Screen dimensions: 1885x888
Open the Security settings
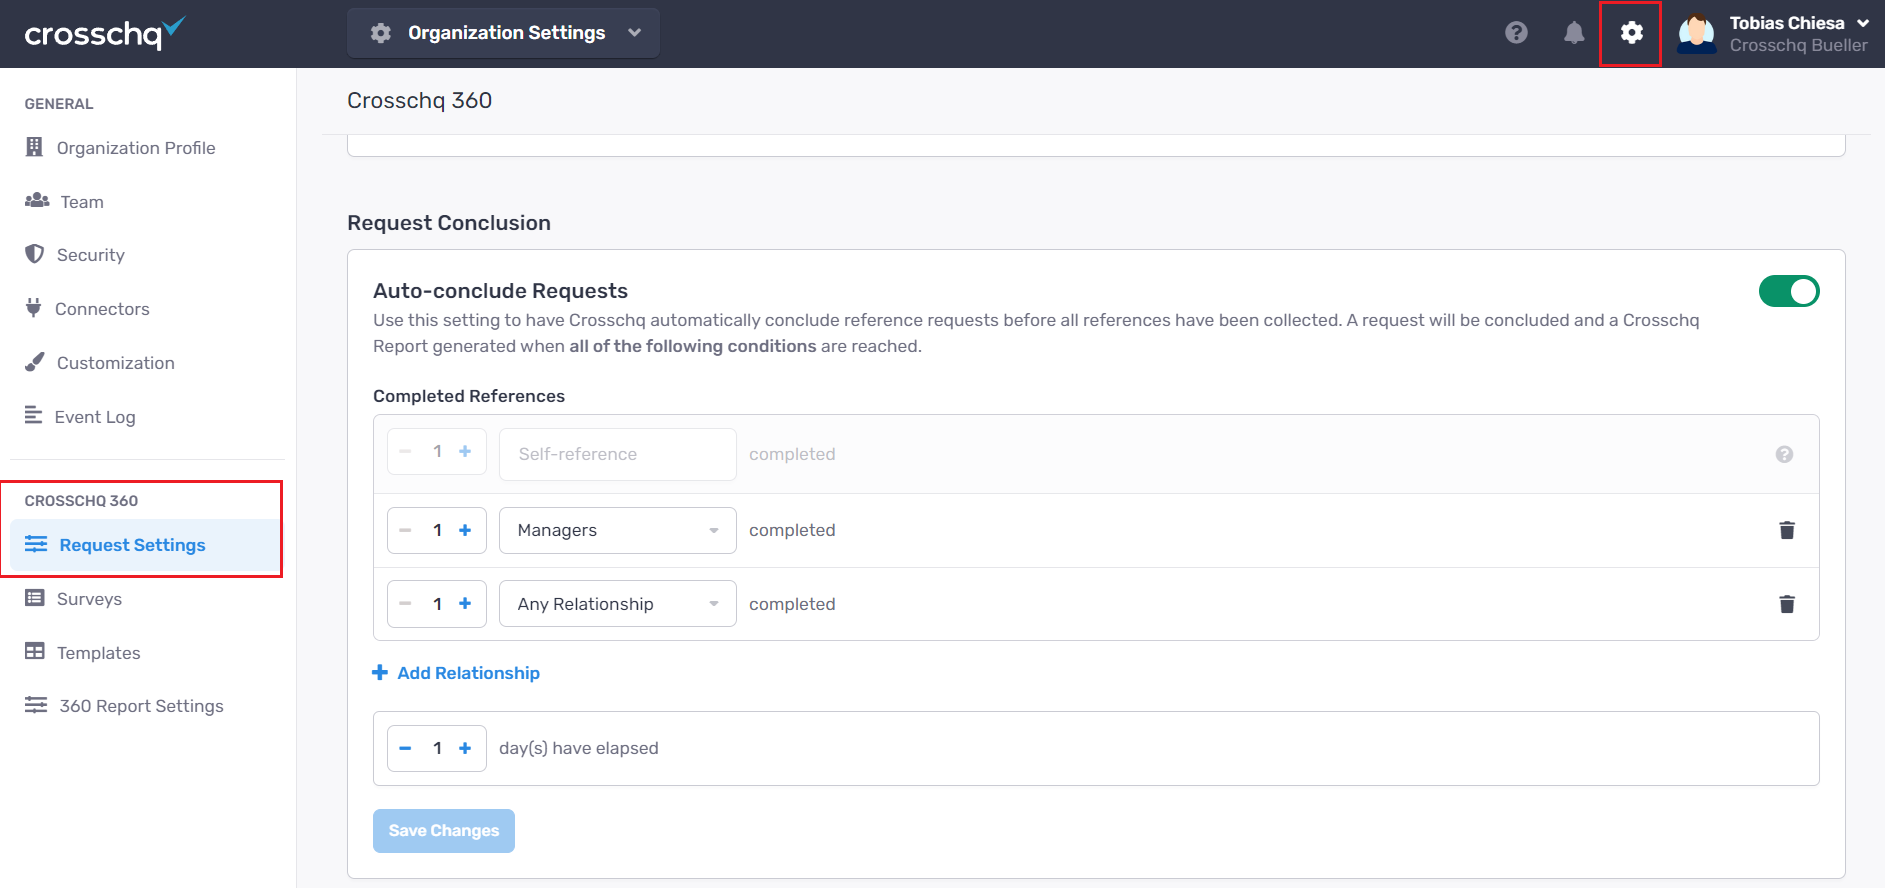pos(91,255)
